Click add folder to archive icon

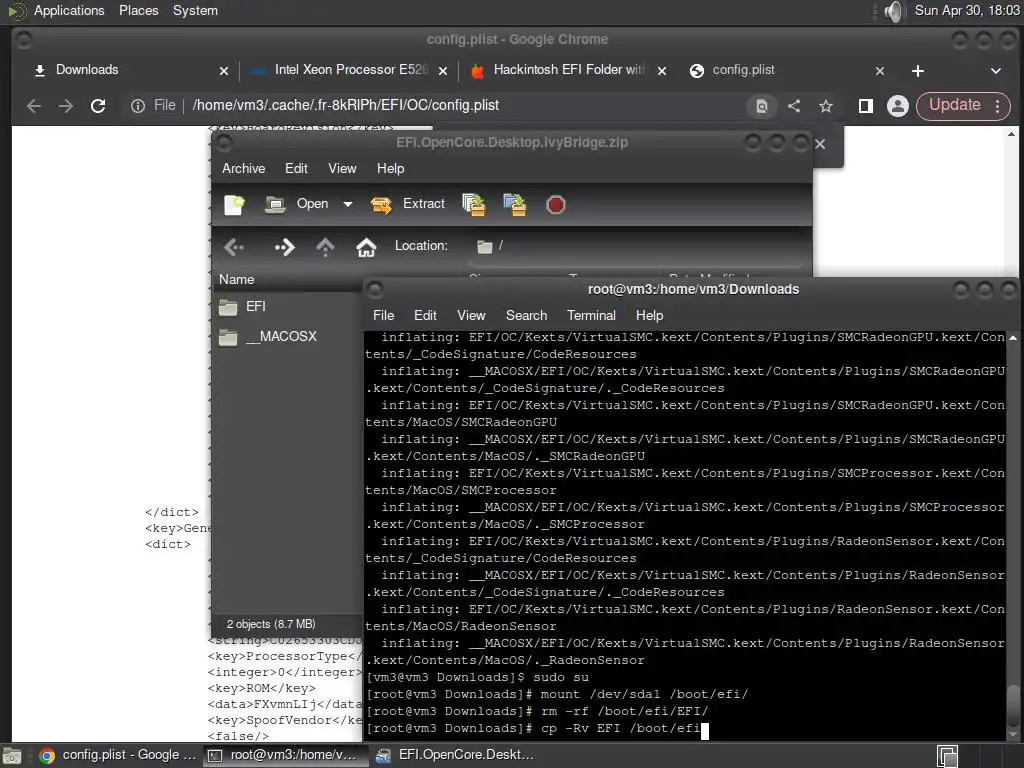(515, 204)
